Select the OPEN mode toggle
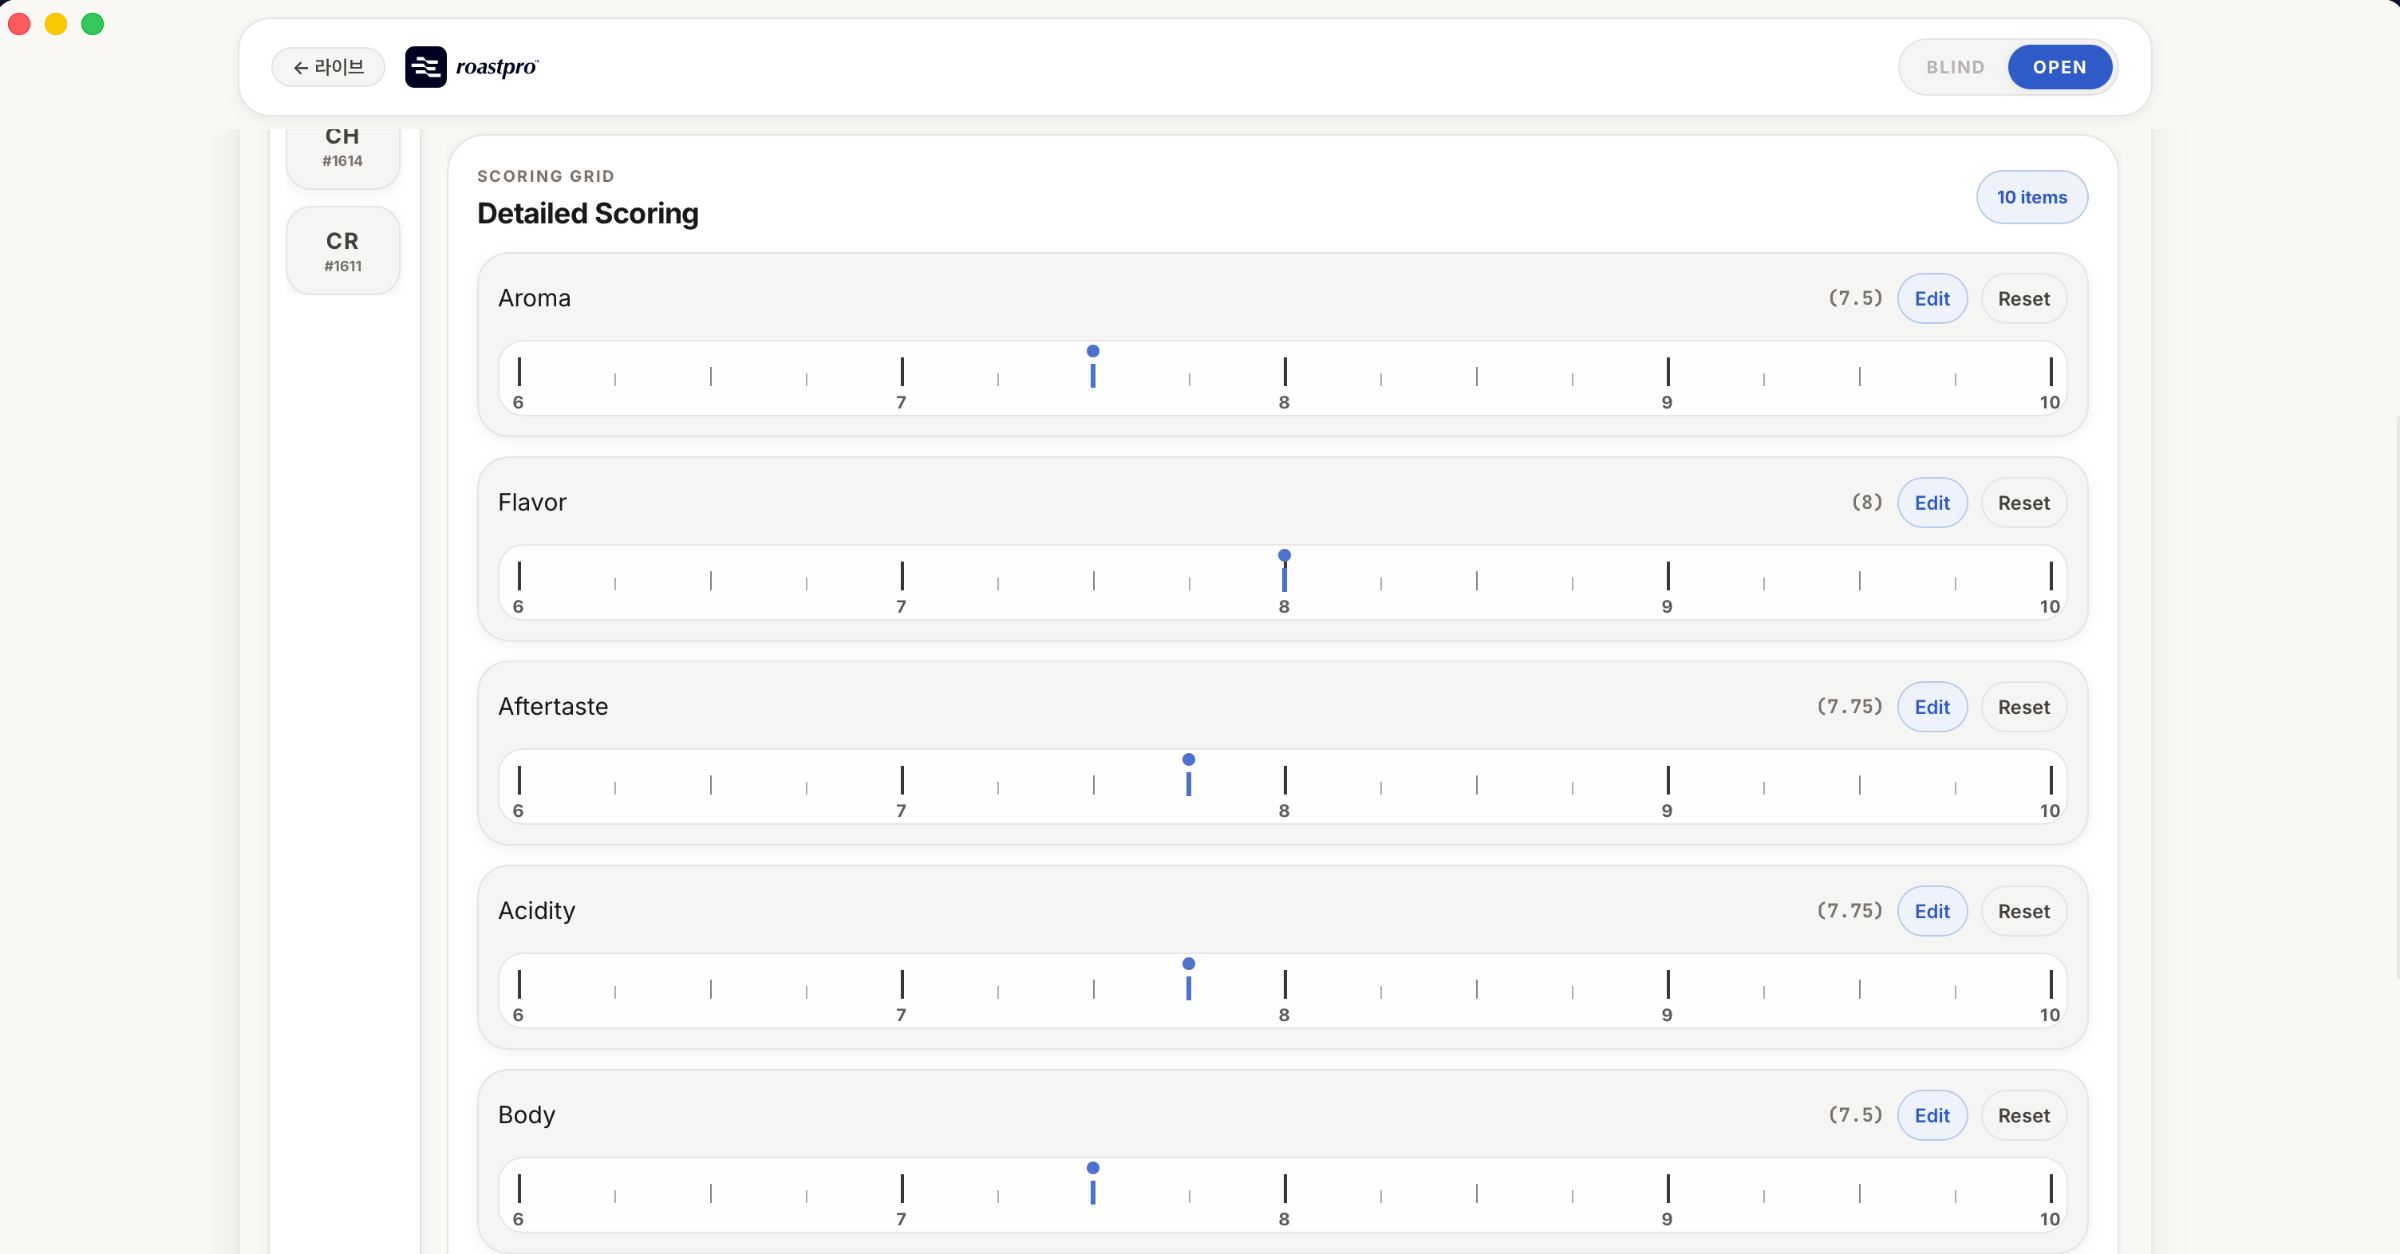2400x1254 pixels. (x=2060, y=67)
